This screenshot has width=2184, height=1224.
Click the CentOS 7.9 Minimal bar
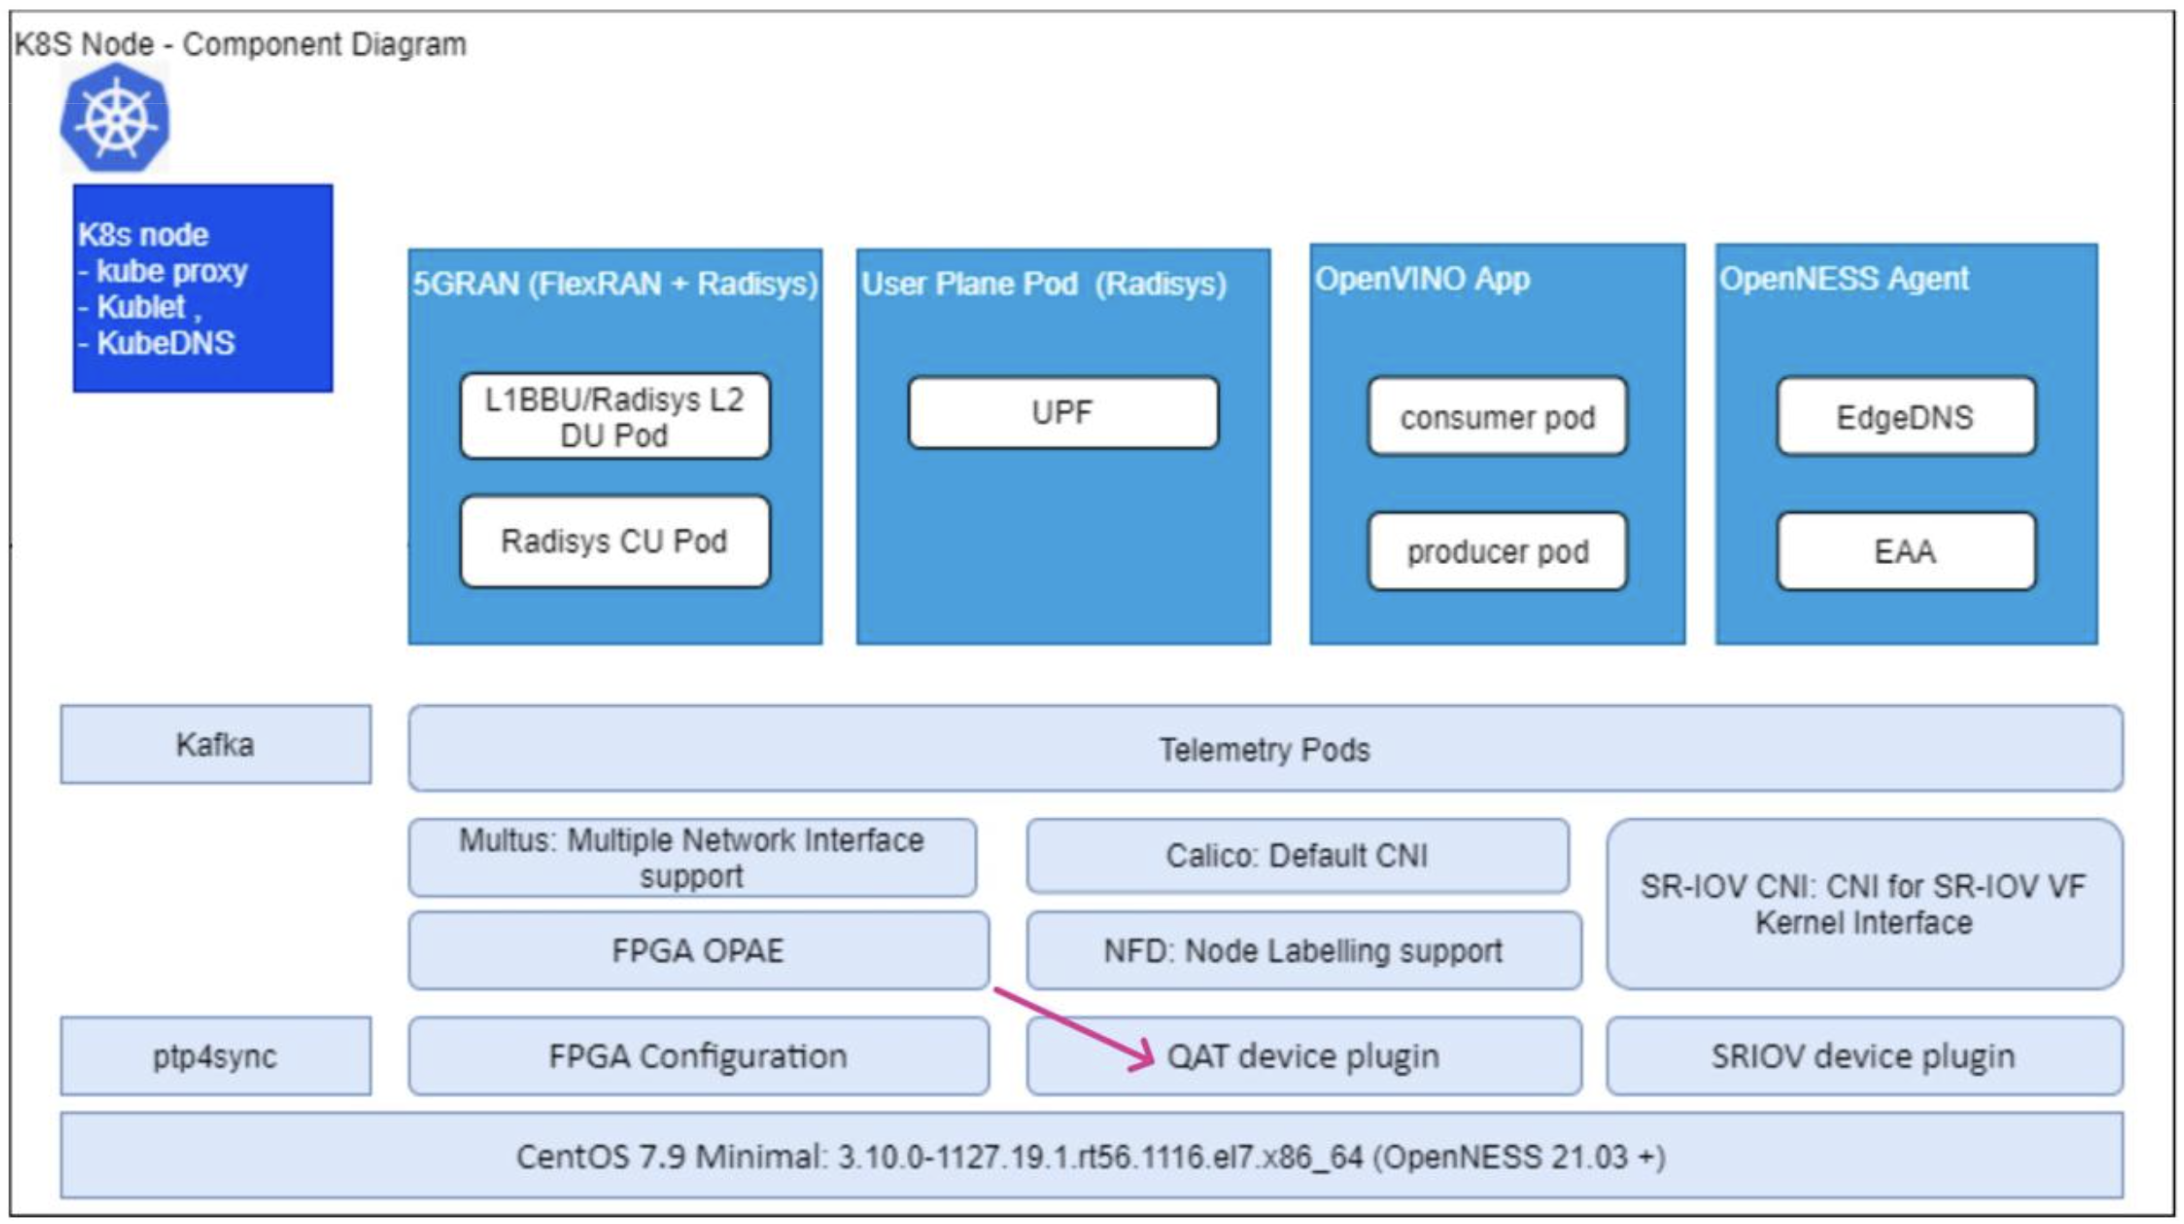coord(1090,1156)
